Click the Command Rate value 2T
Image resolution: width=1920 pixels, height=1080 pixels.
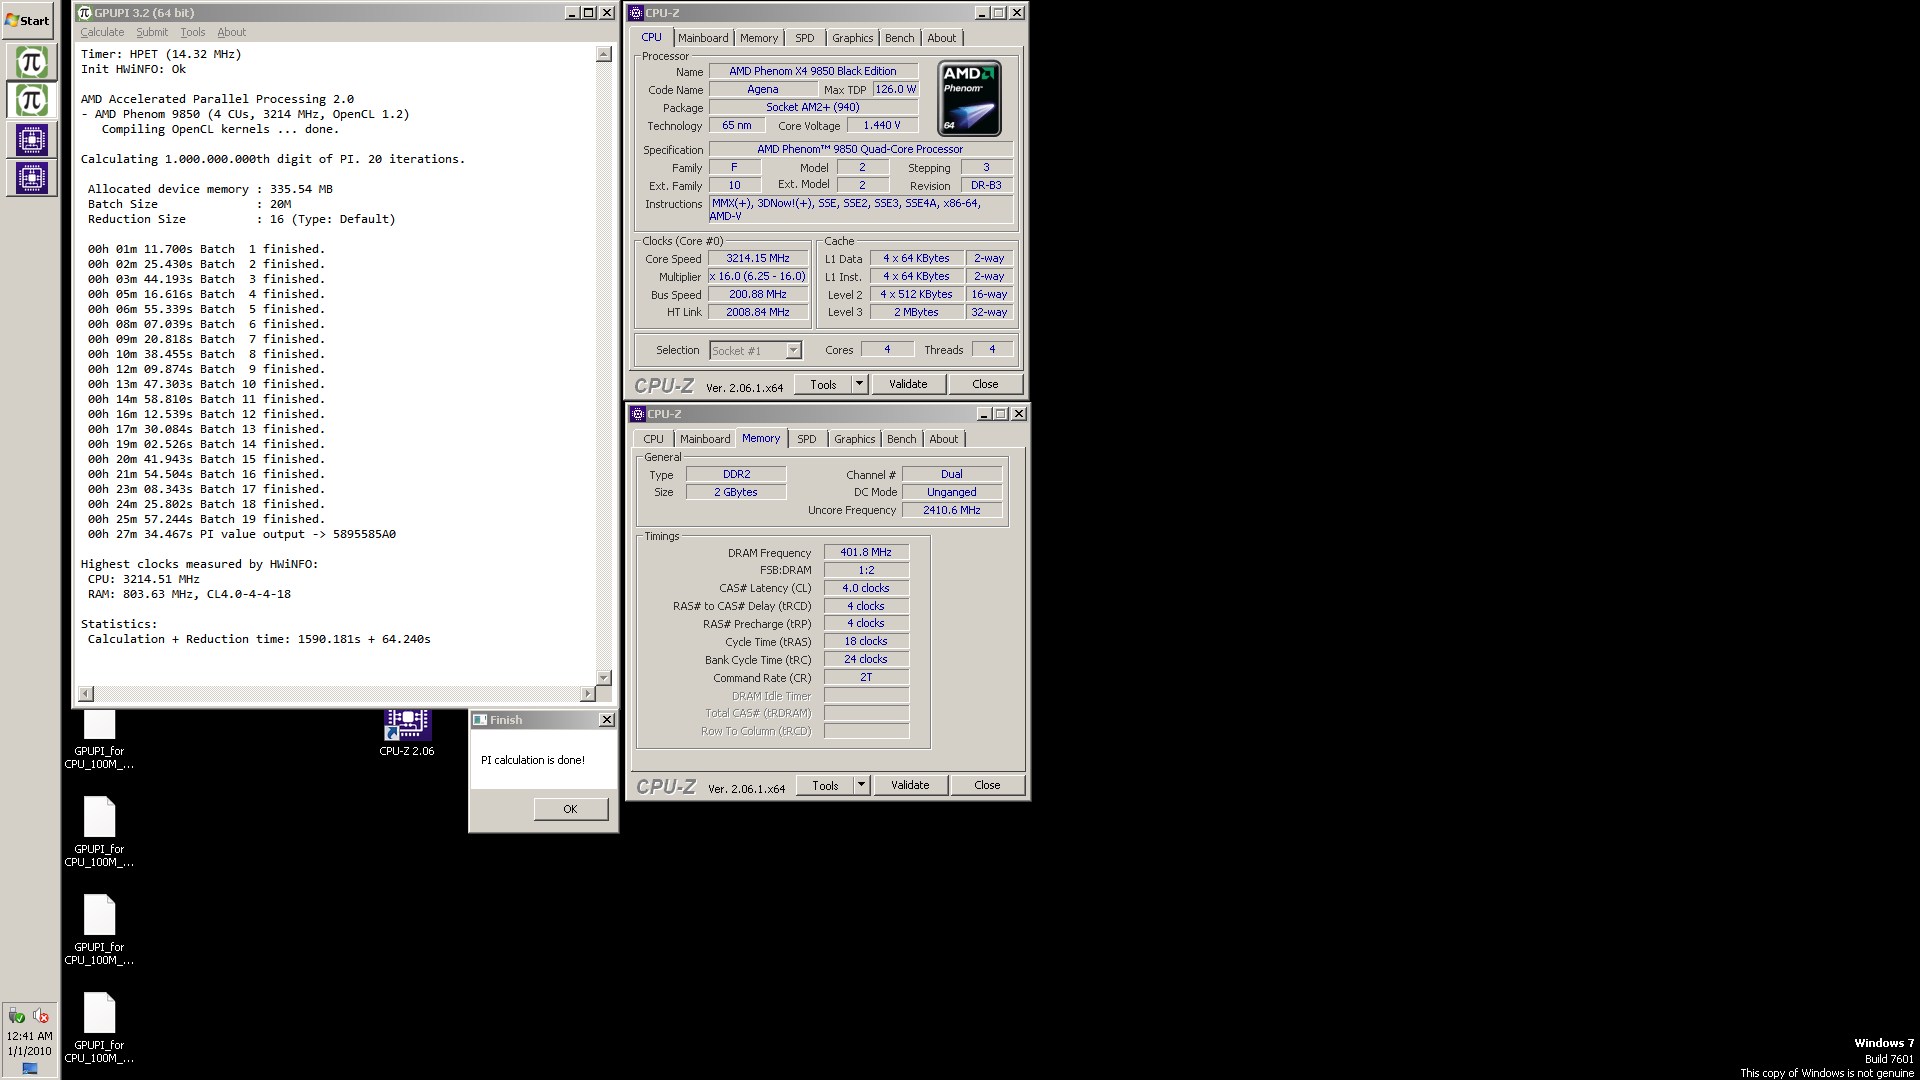pyautogui.click(x=866, y=677)
